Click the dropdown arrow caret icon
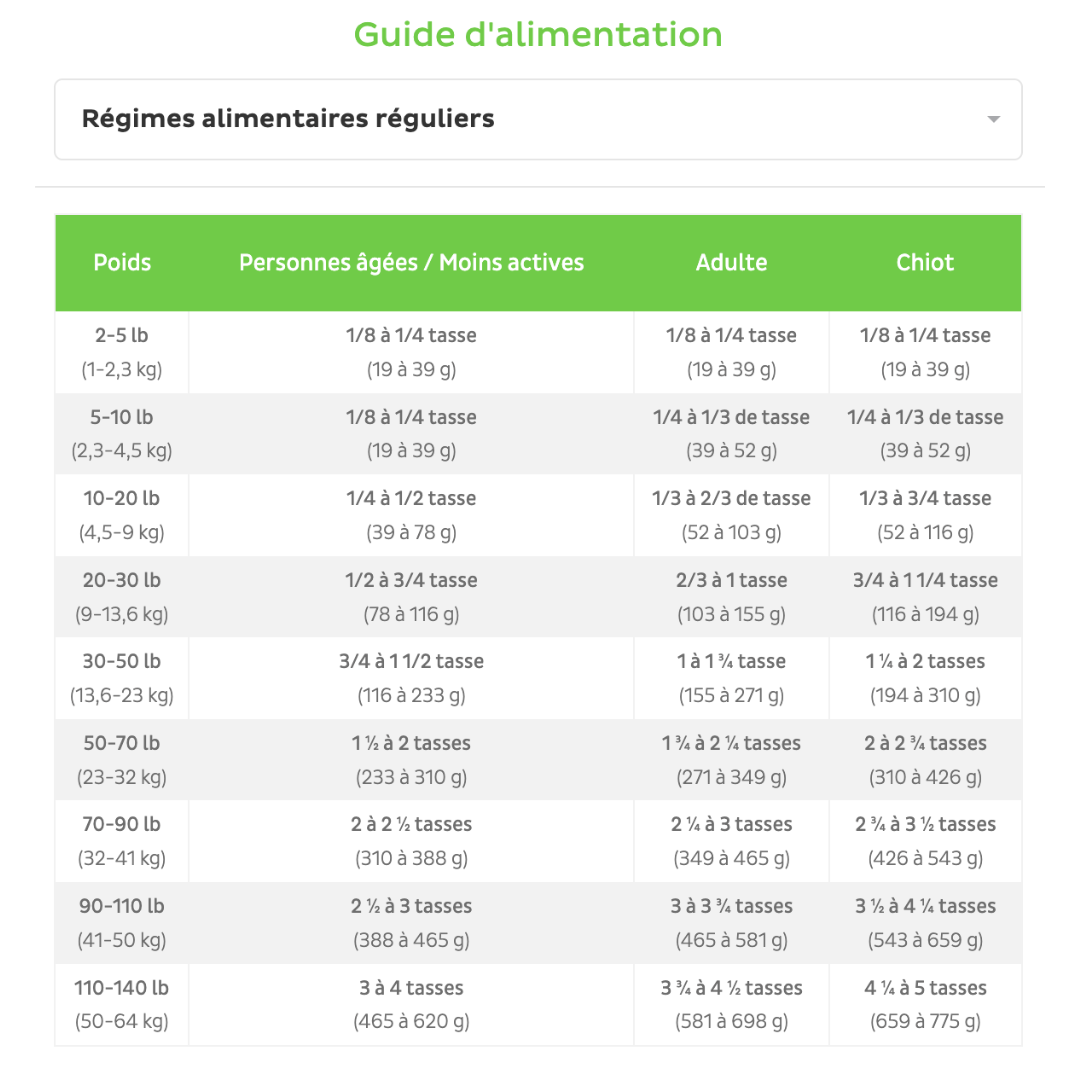1080x1080 pixels. (x=993, y=119)
